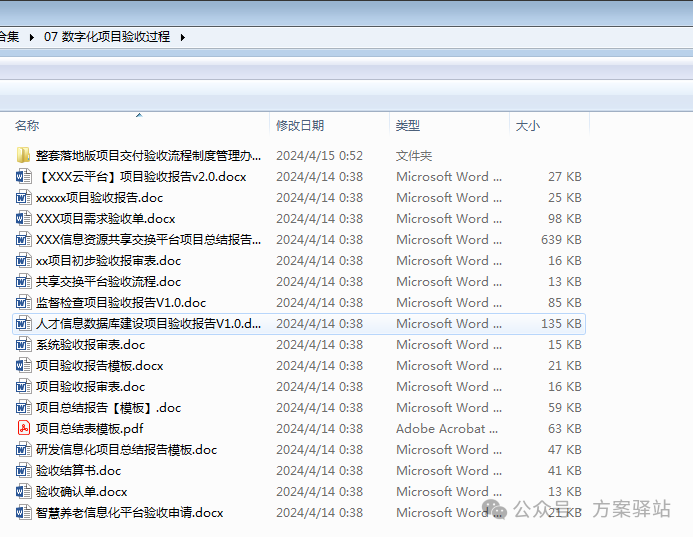The height and width of the screenshot is (537, 693).
Task: Click the 63 KB size cell
Action: pos(565,429)
